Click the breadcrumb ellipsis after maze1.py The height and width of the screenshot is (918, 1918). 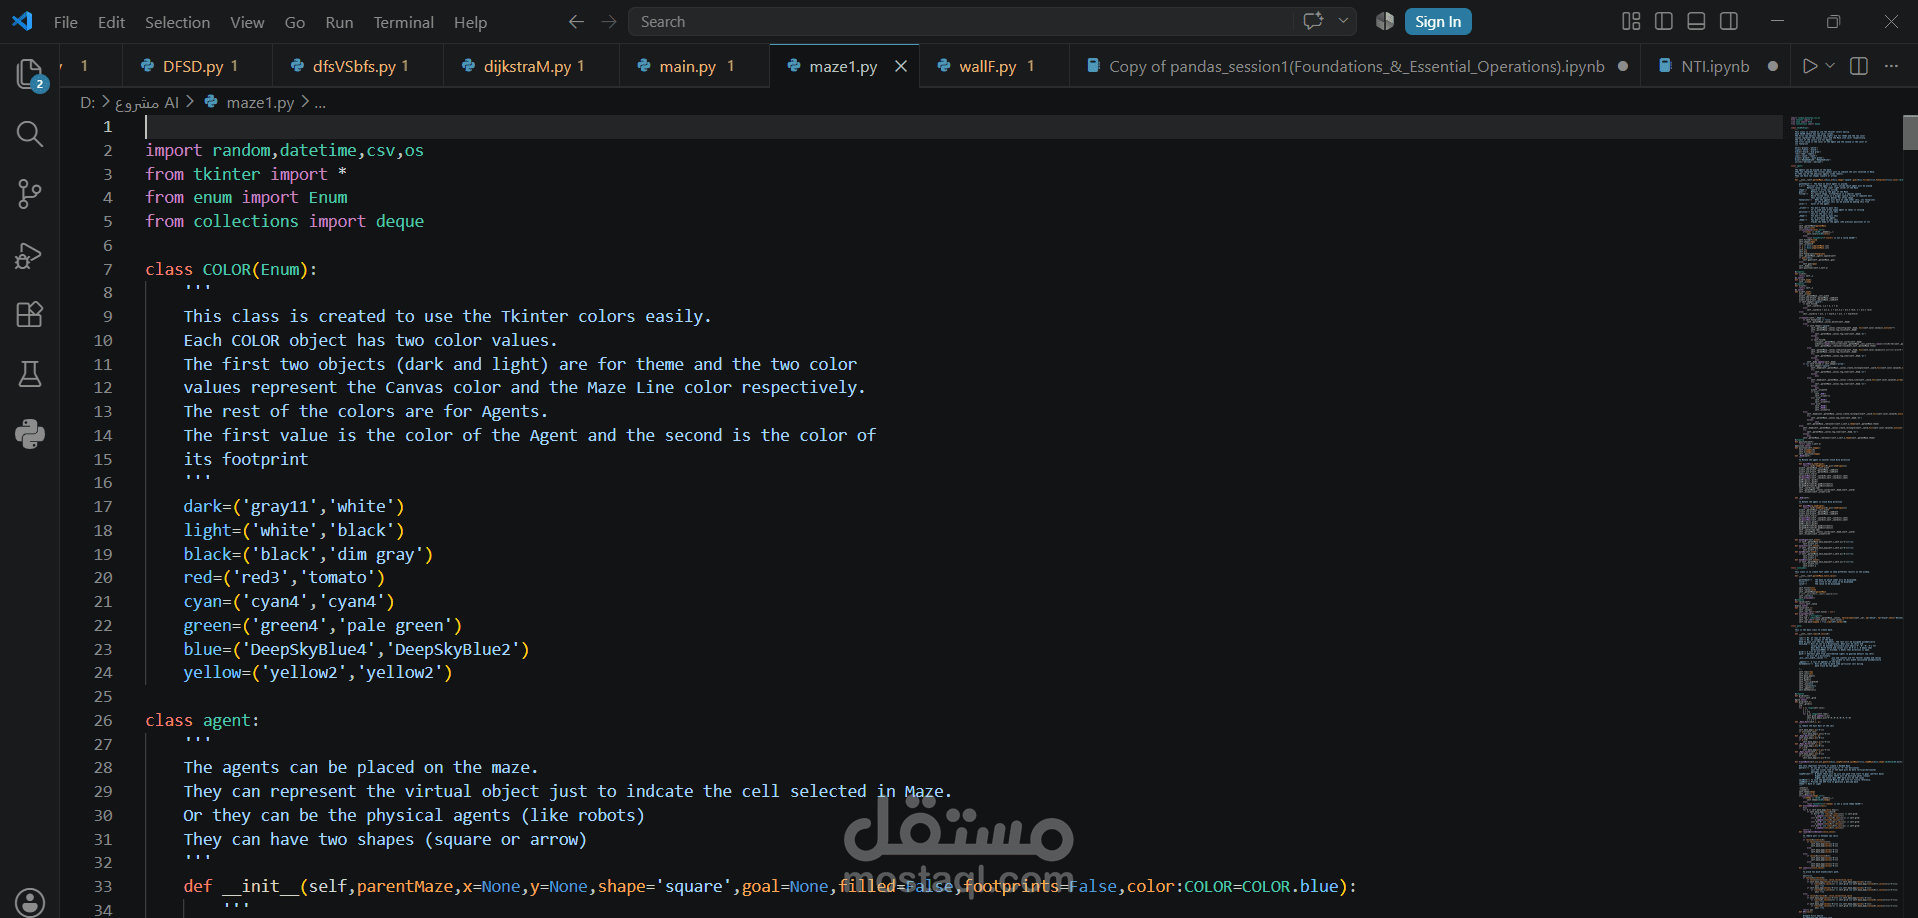320,103
